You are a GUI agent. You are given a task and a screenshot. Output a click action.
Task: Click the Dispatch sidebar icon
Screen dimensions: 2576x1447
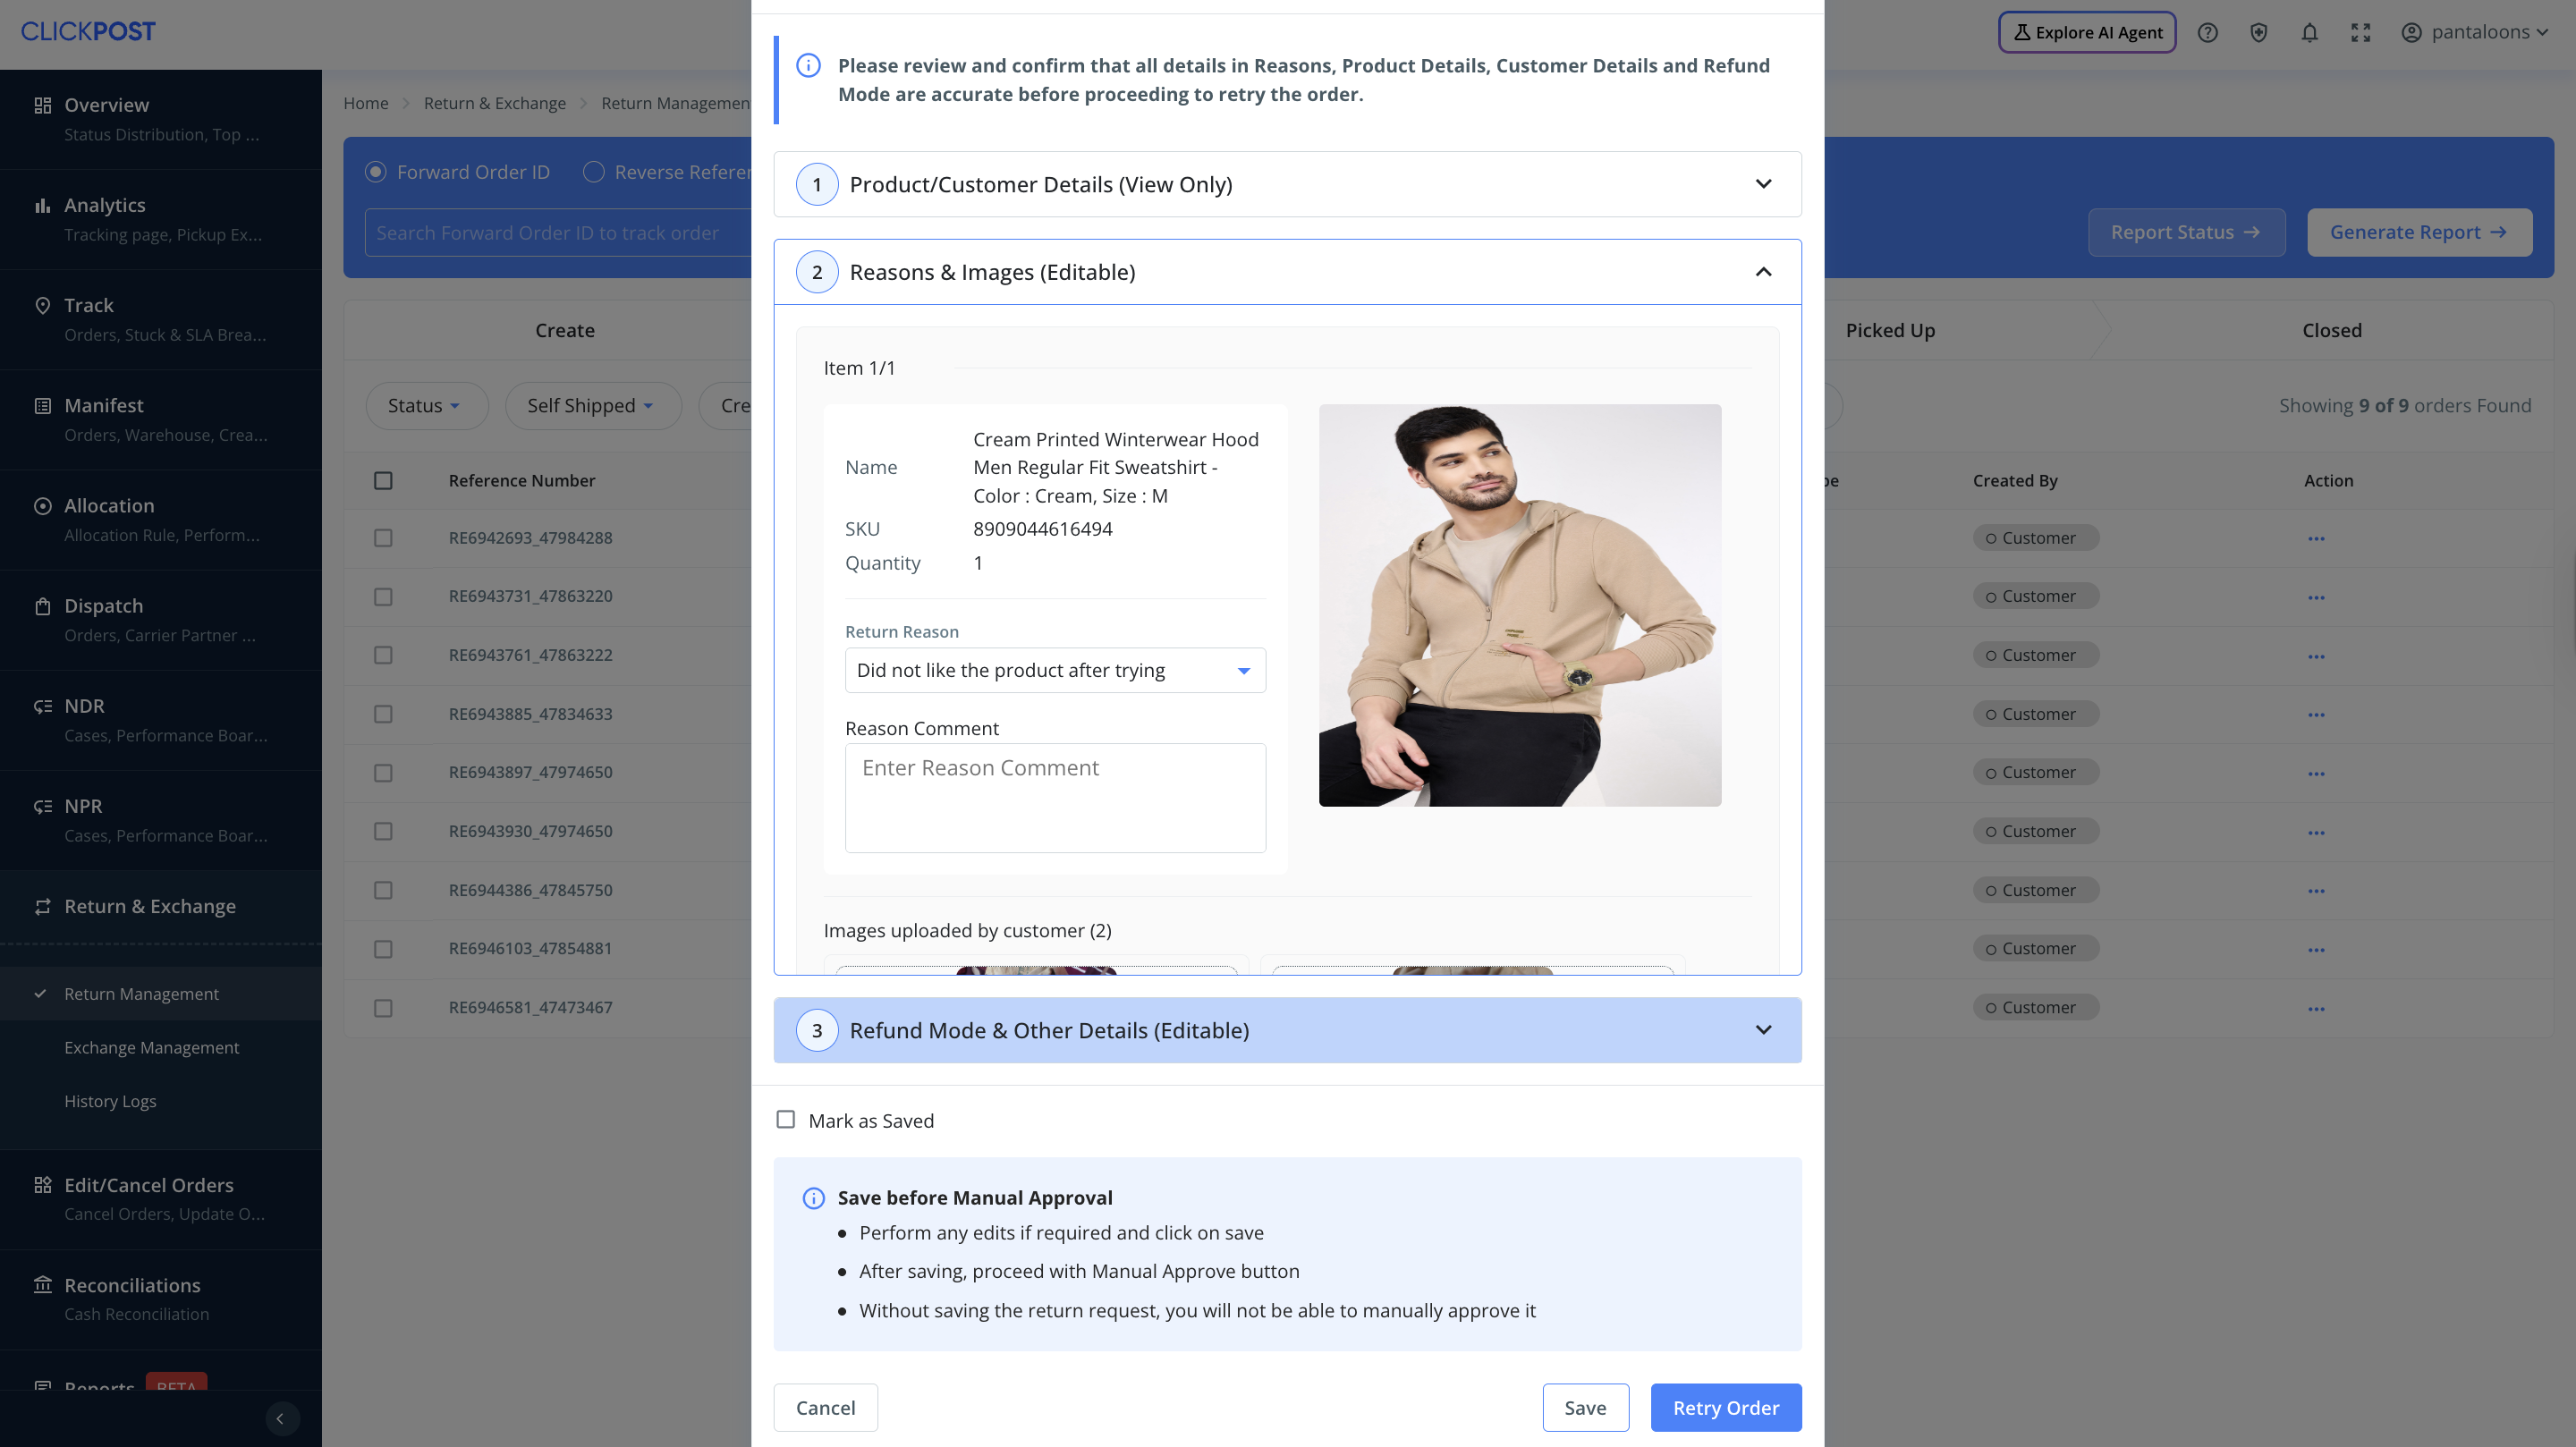(x=42, y=606)
